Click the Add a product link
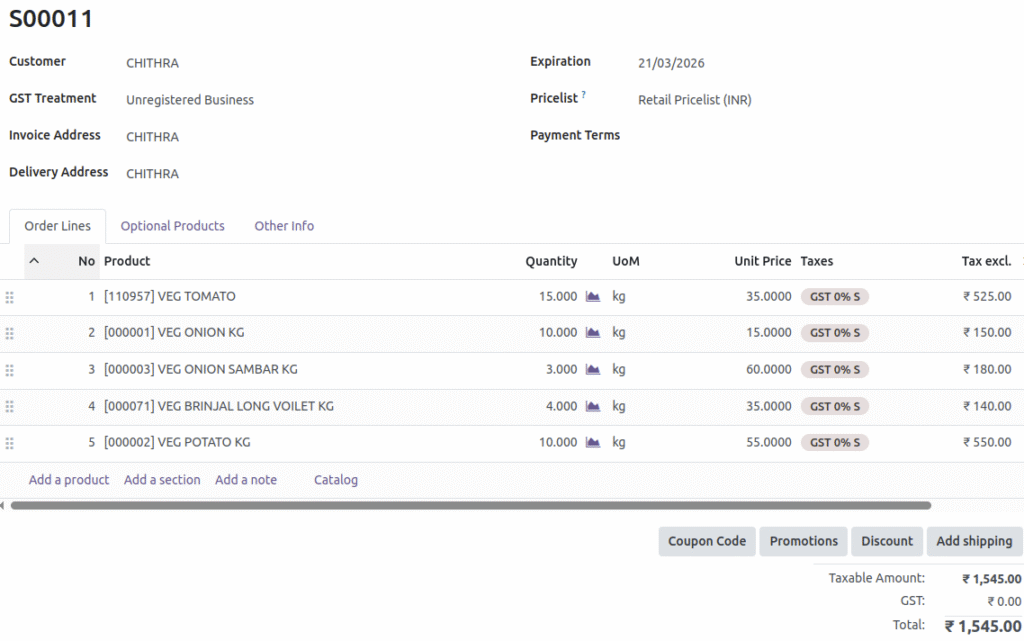Screen dimensions: 1024x641 69,480
